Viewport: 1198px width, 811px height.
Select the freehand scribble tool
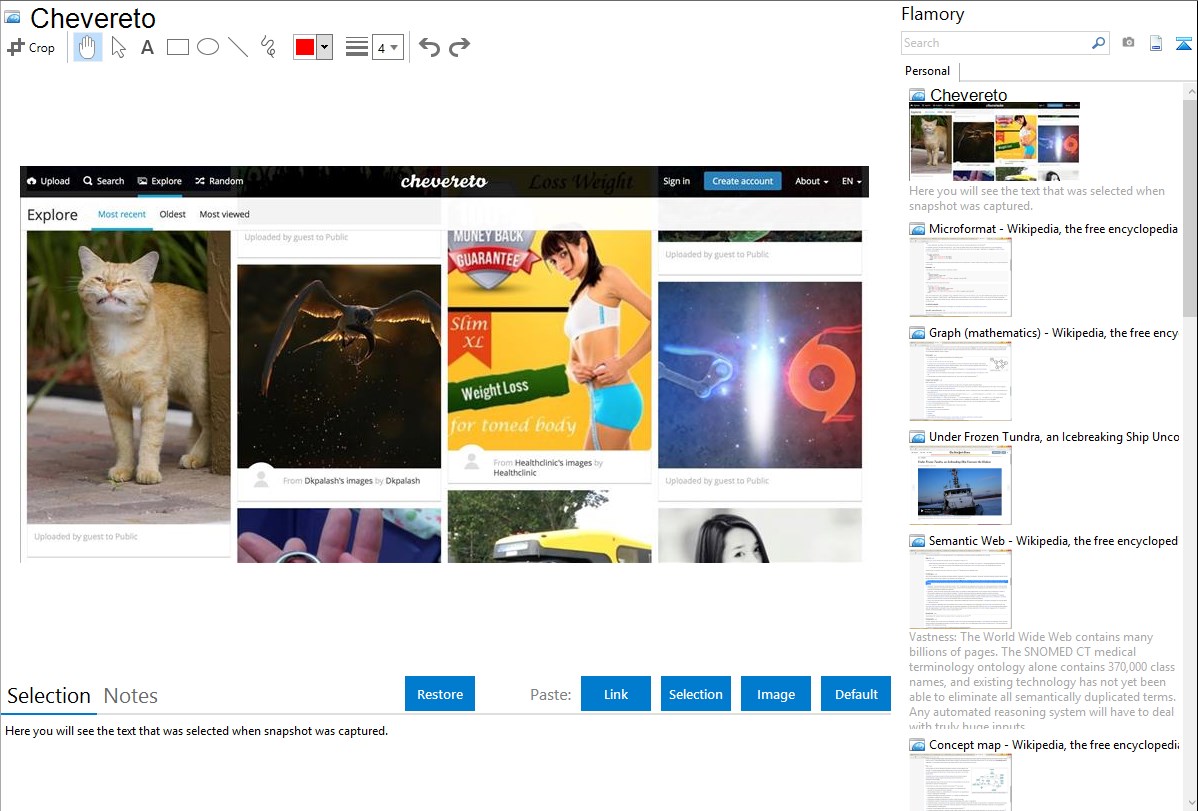click(x=268, y=47)
